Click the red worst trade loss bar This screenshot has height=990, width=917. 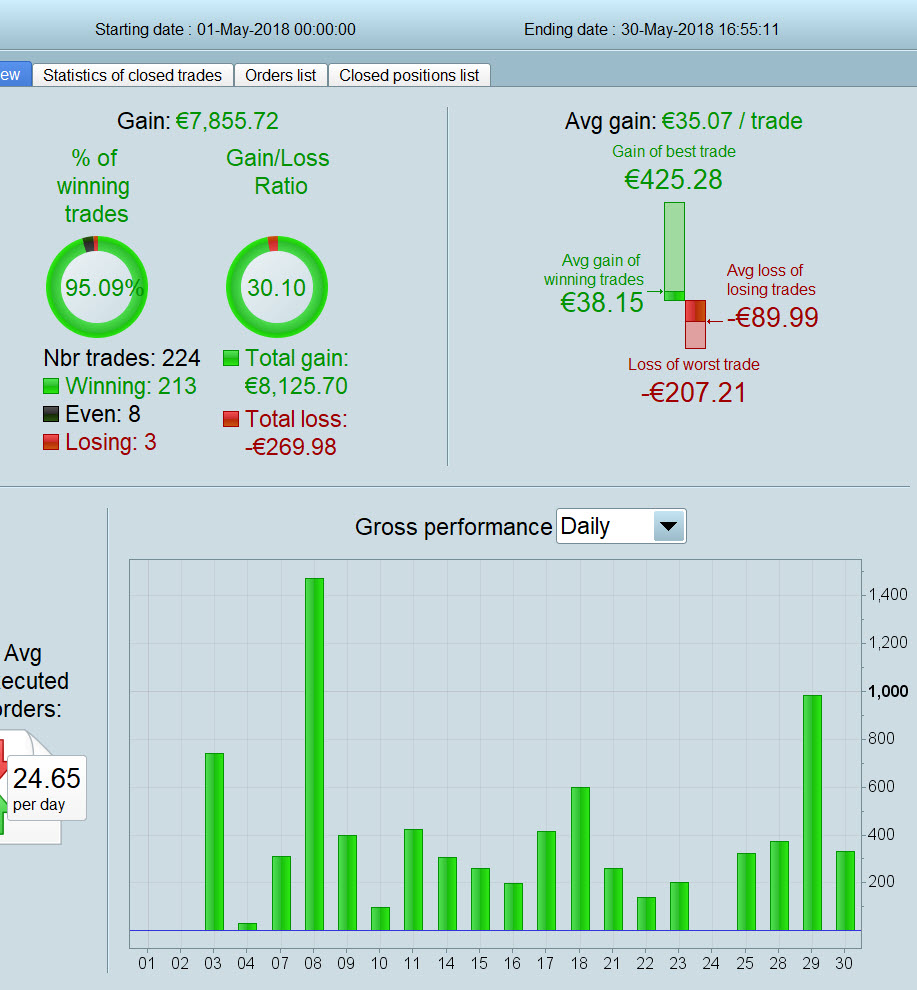(x=695, y=325)
